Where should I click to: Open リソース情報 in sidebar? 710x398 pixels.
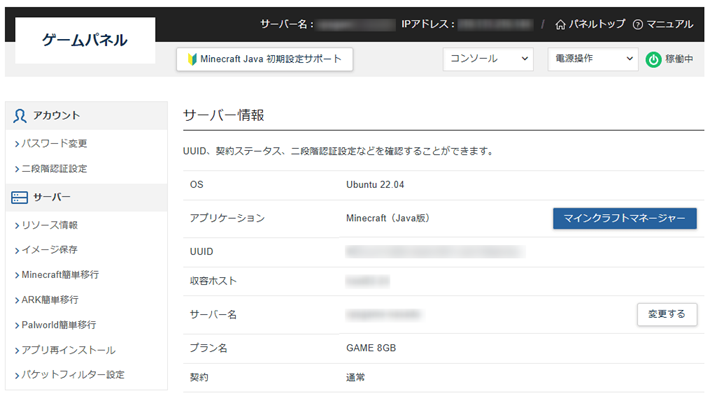49,225
